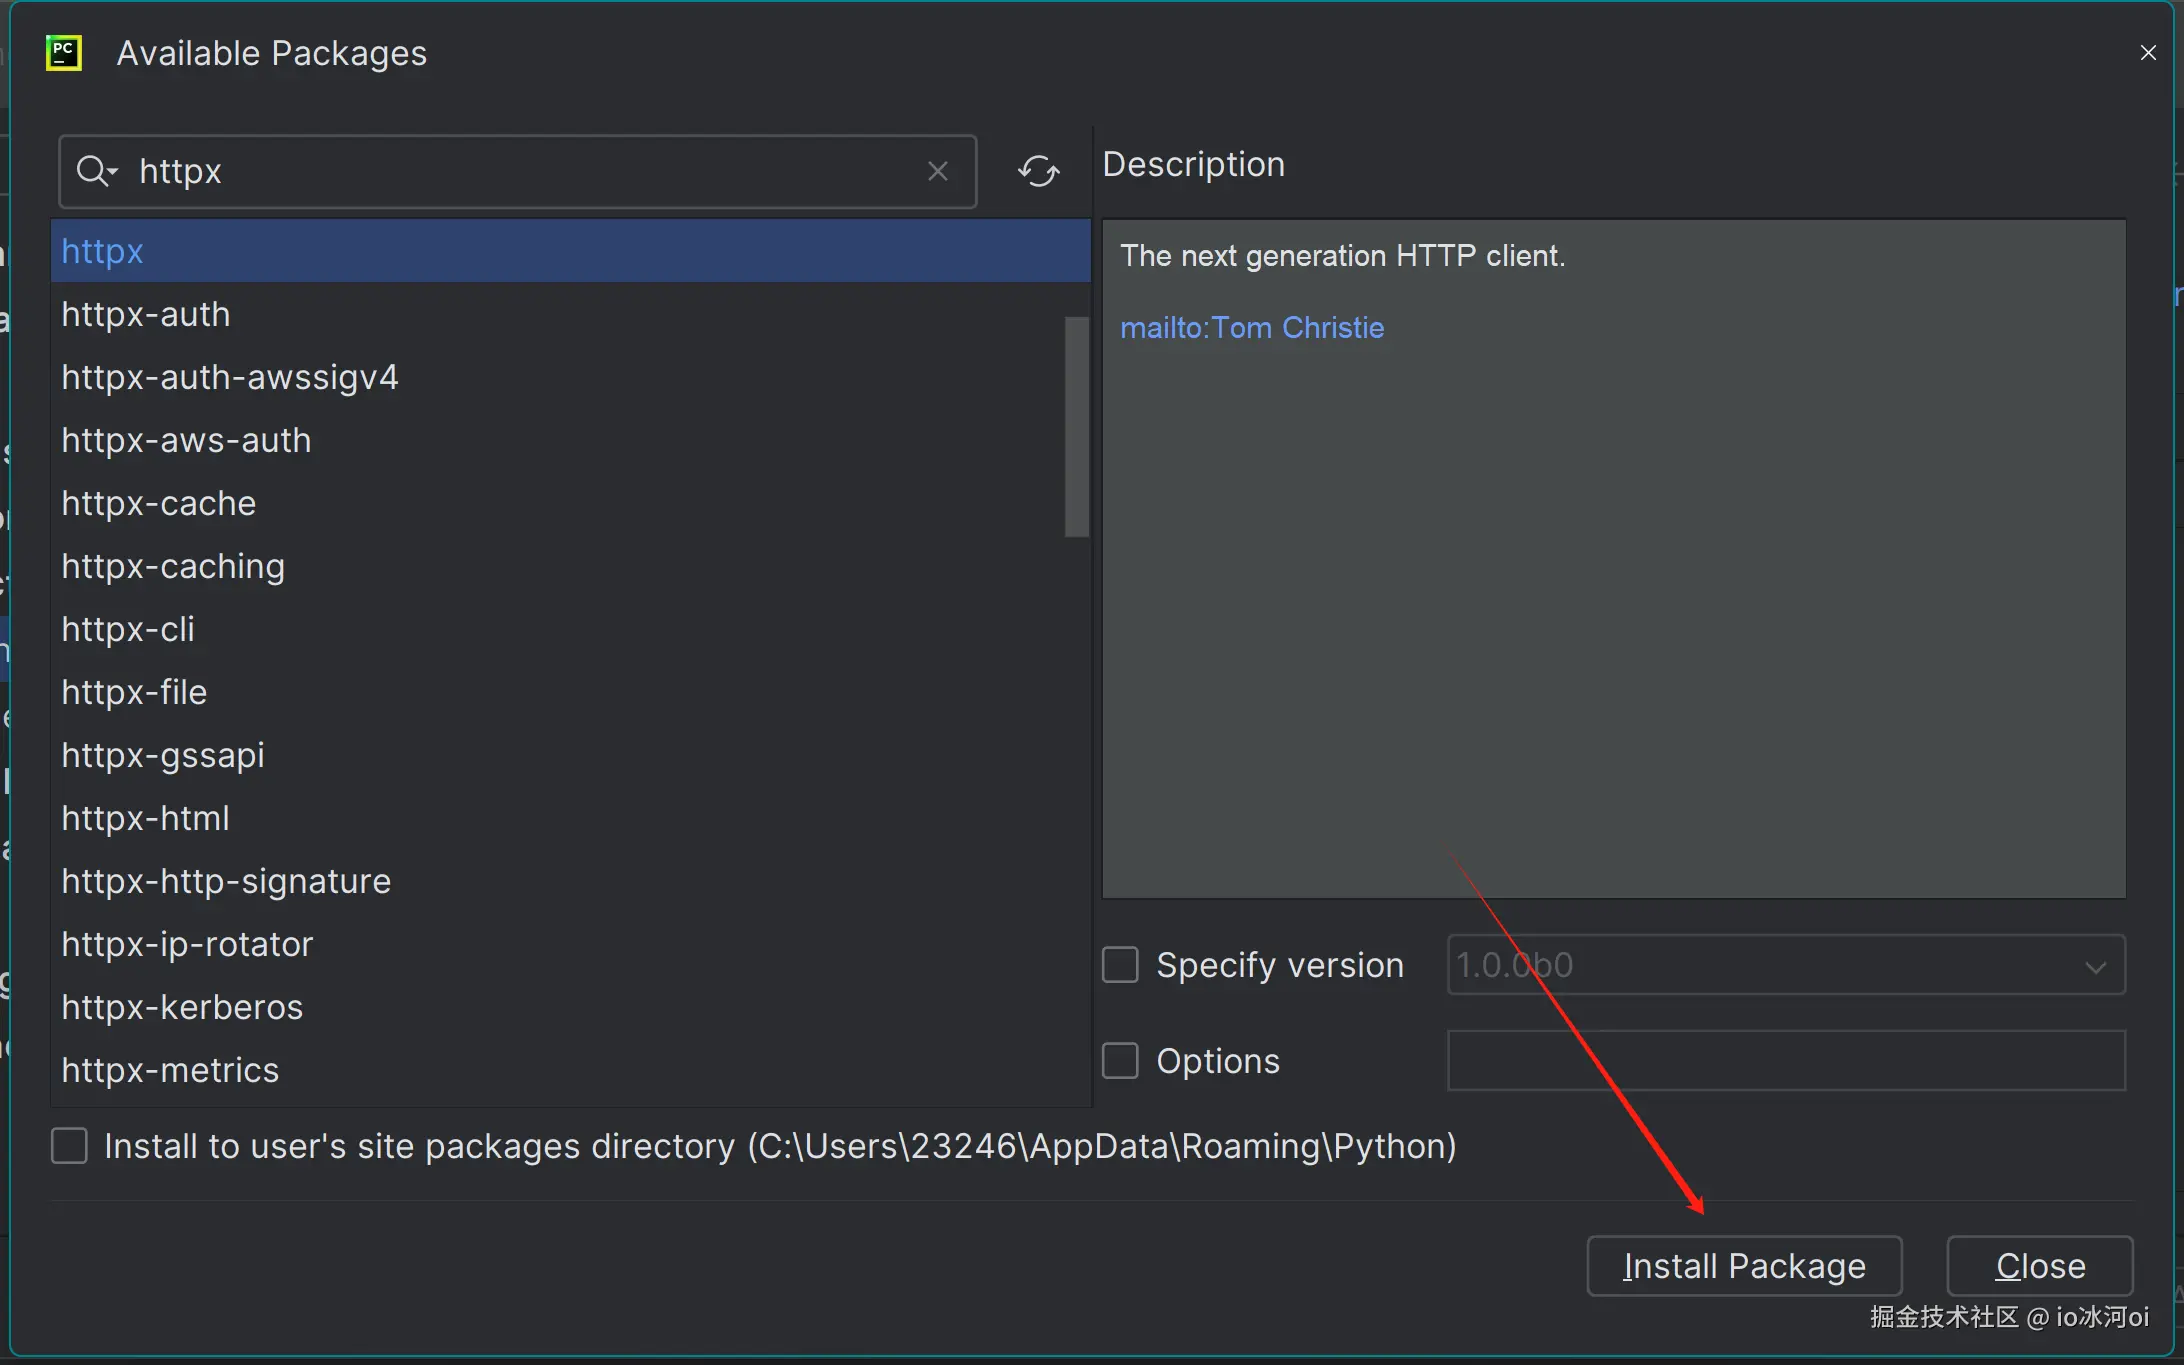Choose httpx-kerberos from the list

(182, 1008)
